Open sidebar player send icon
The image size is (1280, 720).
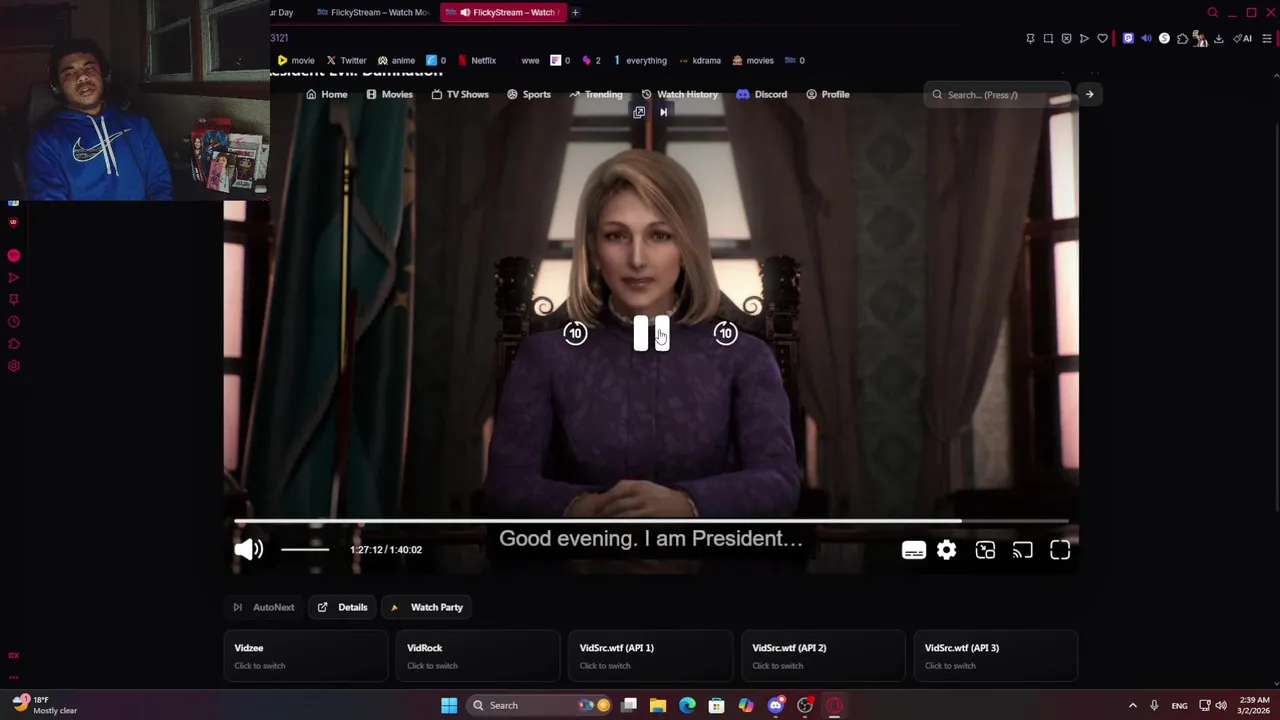13,277
